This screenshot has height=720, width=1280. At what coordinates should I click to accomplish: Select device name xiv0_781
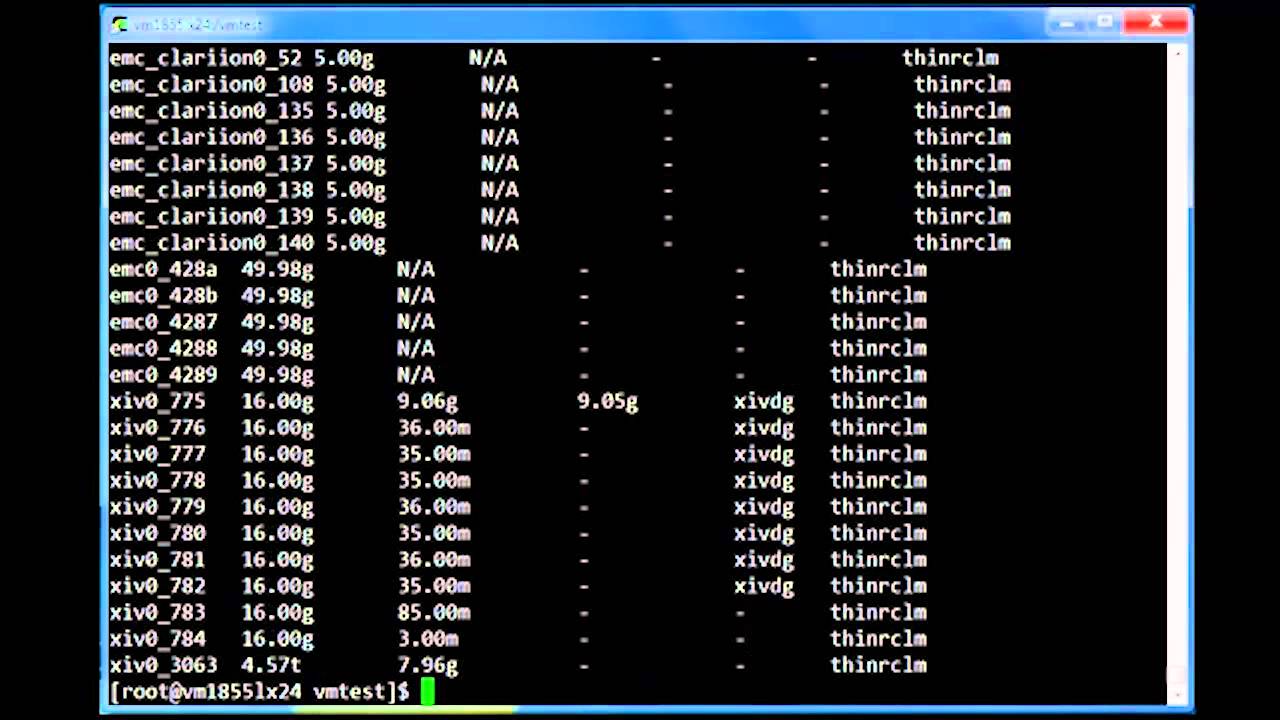tap(157, 560)
